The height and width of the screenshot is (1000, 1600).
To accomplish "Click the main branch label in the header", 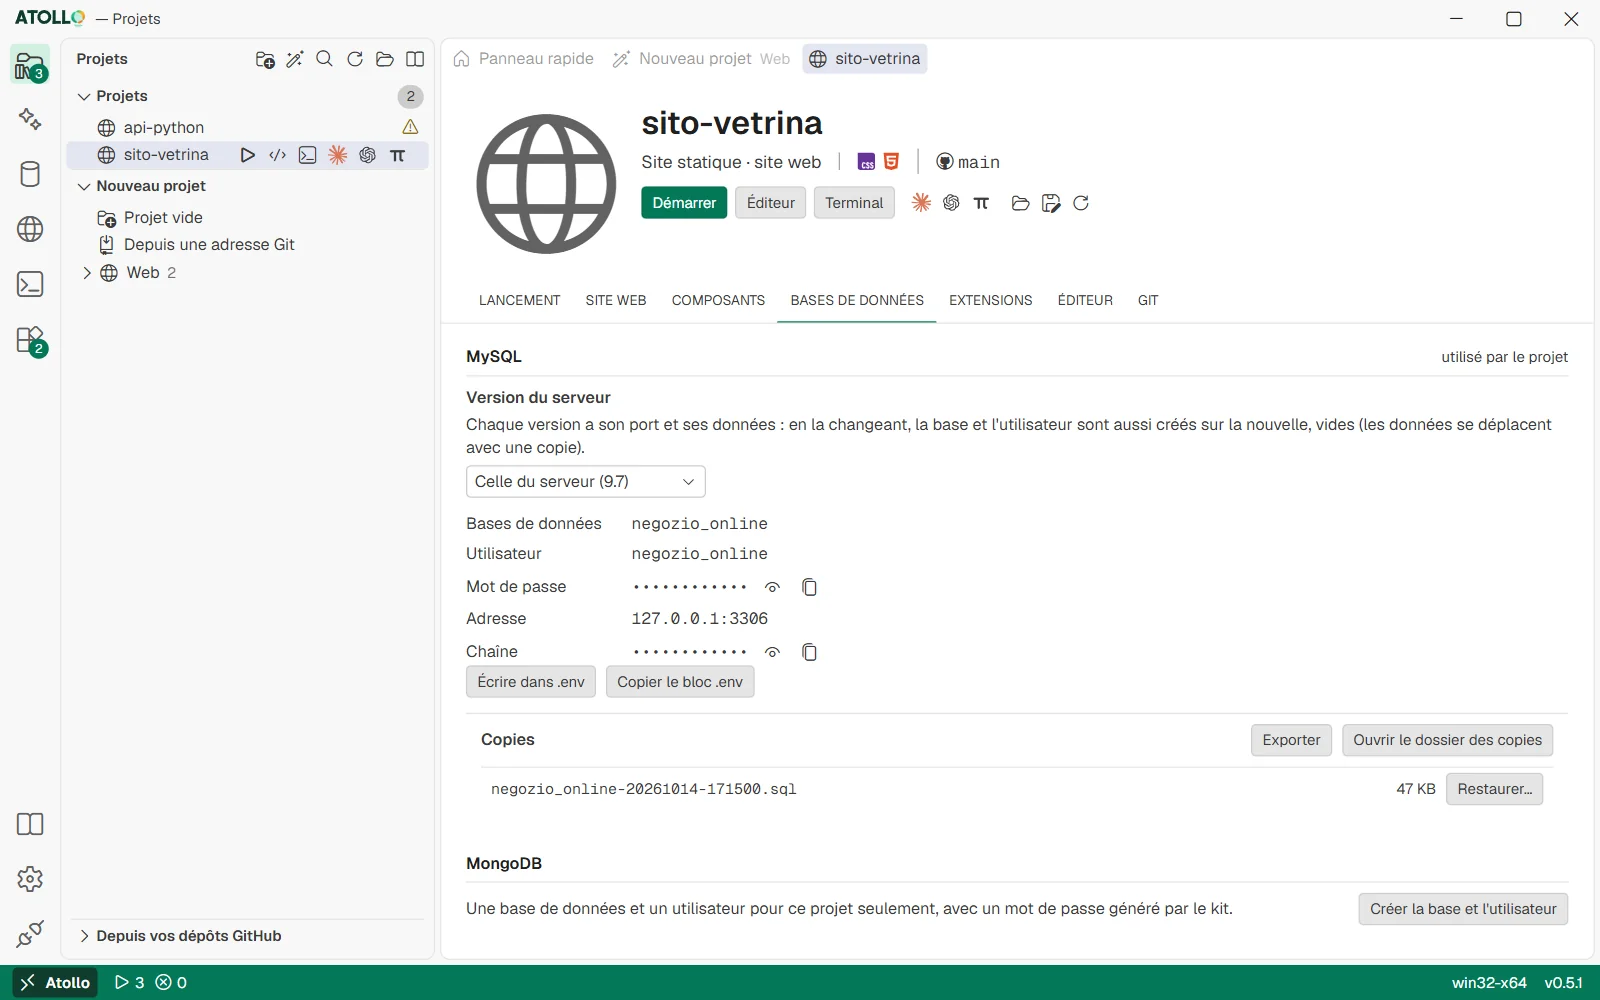I will click(968, 162).
